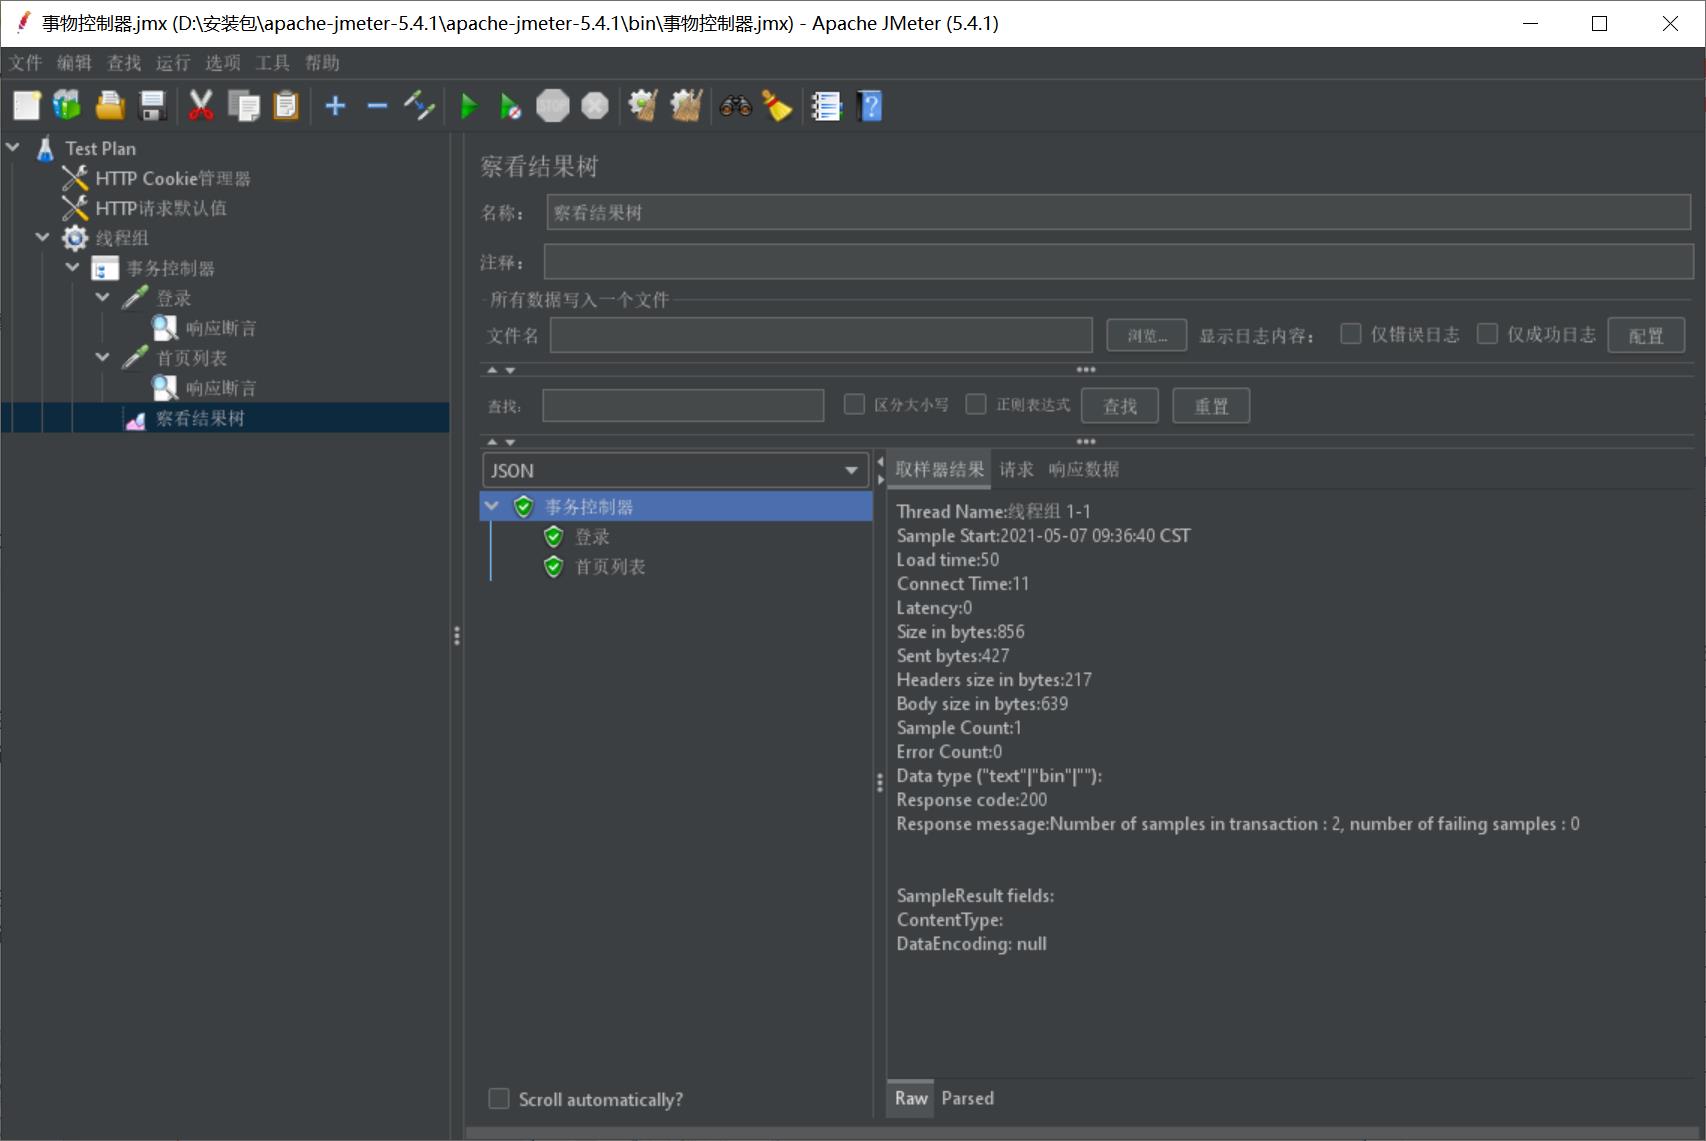Open the JSON renderer dropdown
This screenshot has width=1706, height=1141.
(x=675, y=470)
